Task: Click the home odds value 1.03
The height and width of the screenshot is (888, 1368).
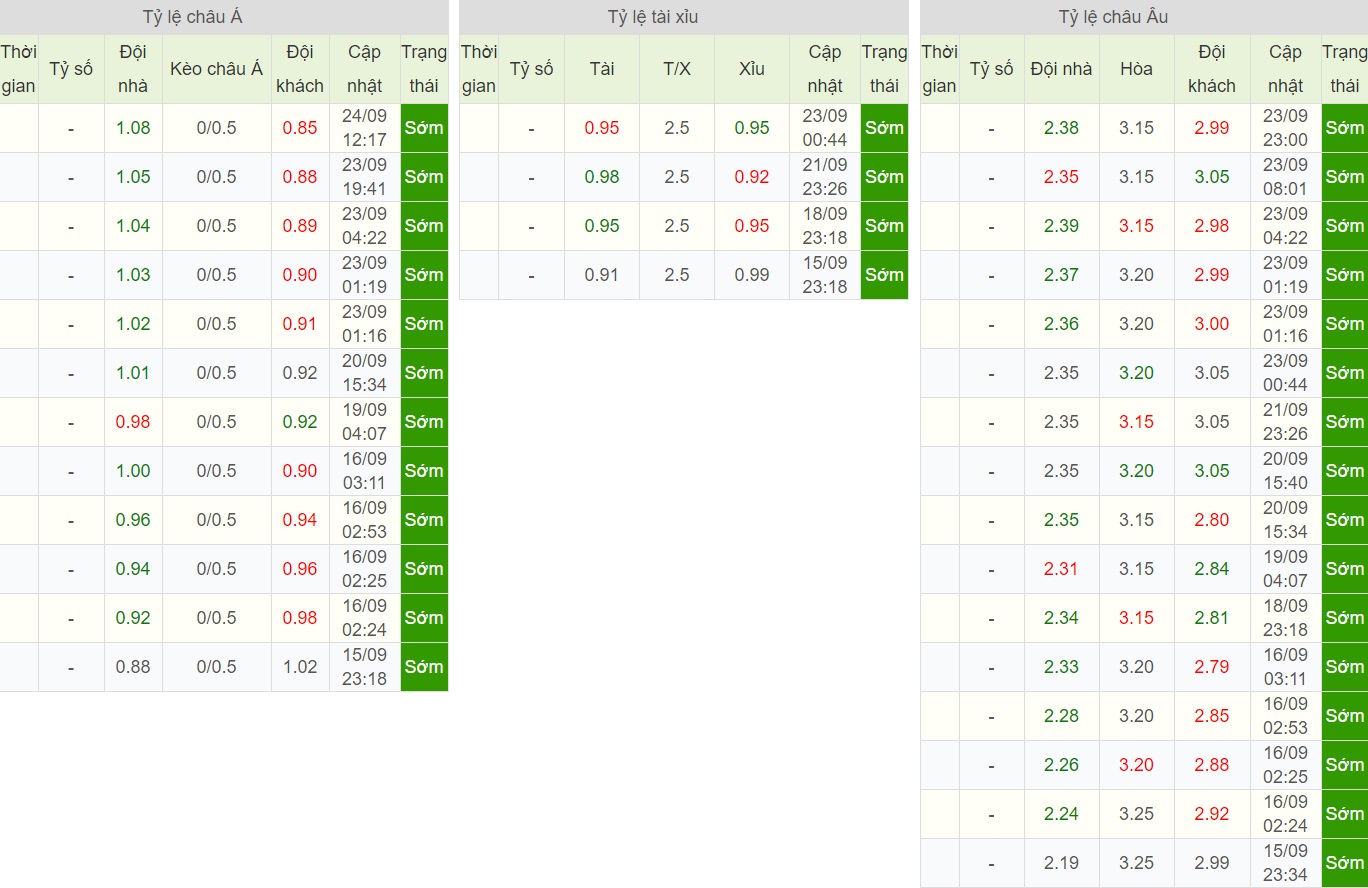Action: click(133, 275)
